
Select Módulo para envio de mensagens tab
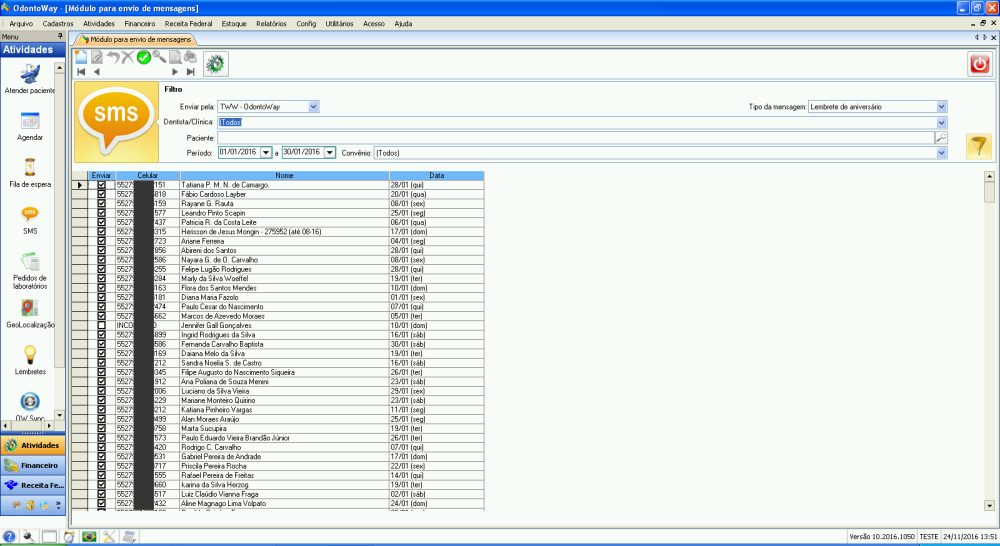(x=136, y=40)
